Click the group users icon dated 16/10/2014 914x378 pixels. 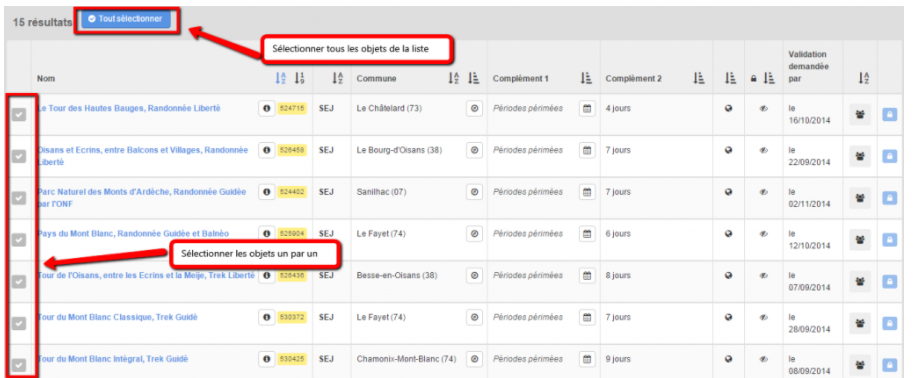[x=860, y=114]
